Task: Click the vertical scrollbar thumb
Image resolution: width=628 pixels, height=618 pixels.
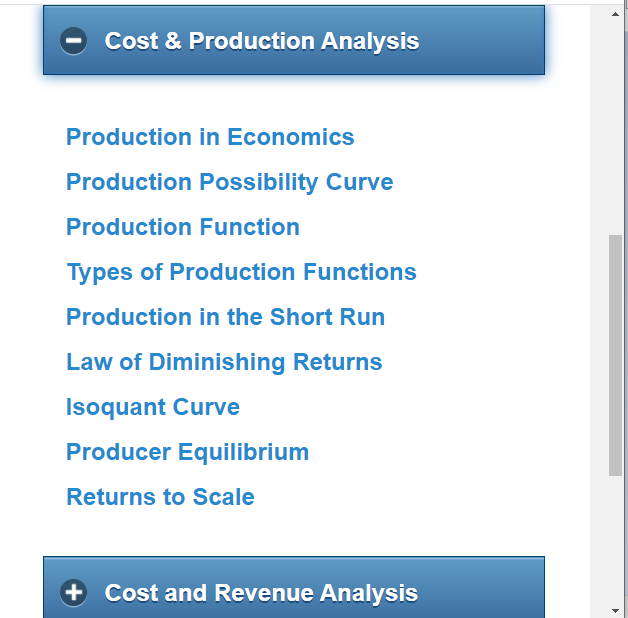Action: [x=615, y=355]
